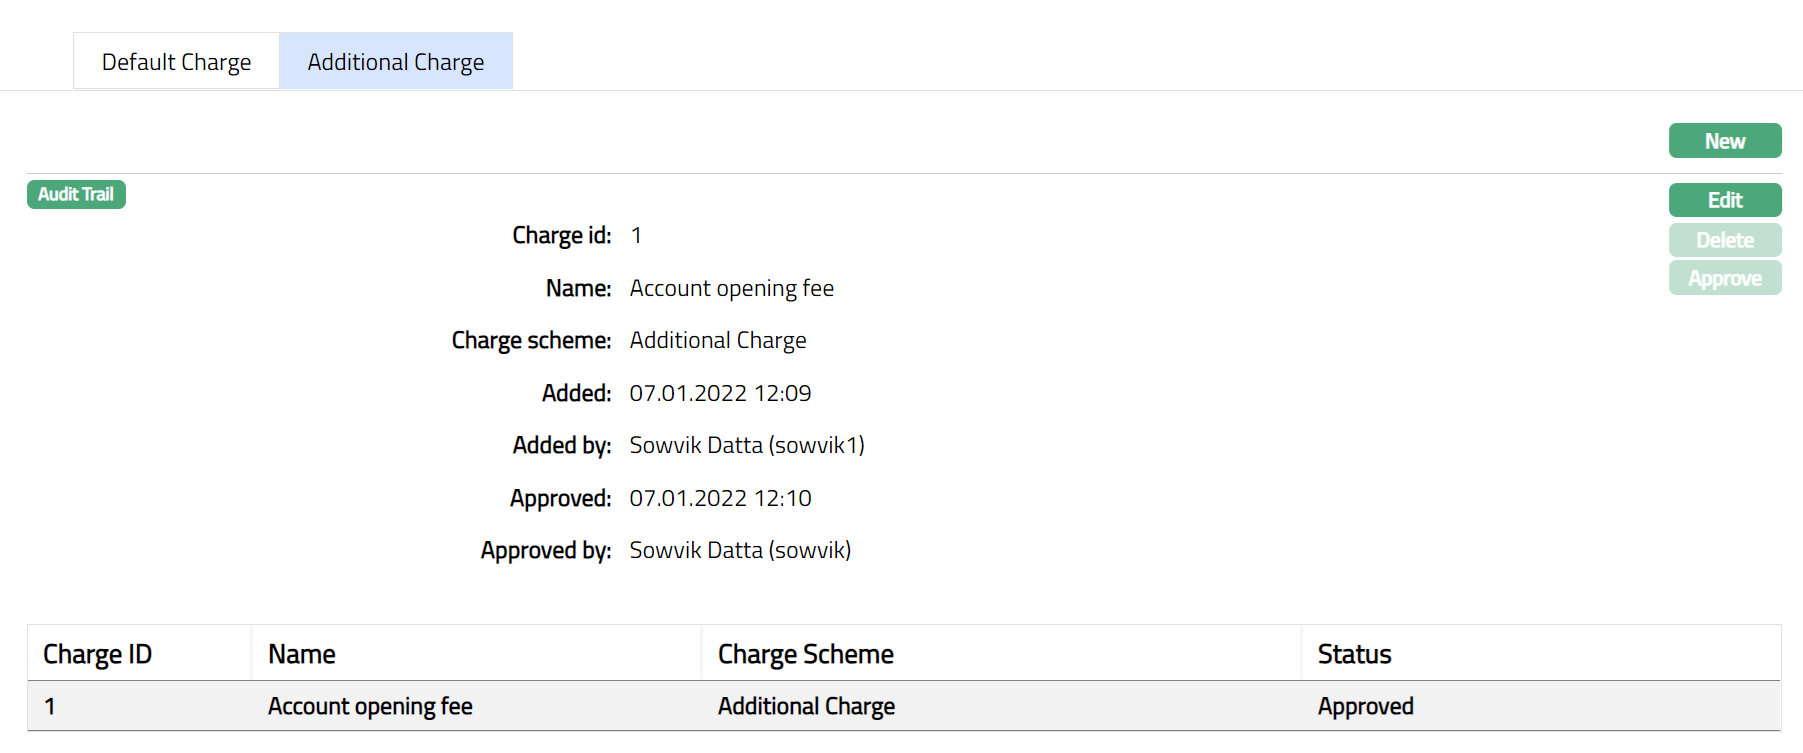Click Approved by value Sowvik Datta (sowvik)
This screenshot has width=1803, height=753.
click(x=740, y=550)
